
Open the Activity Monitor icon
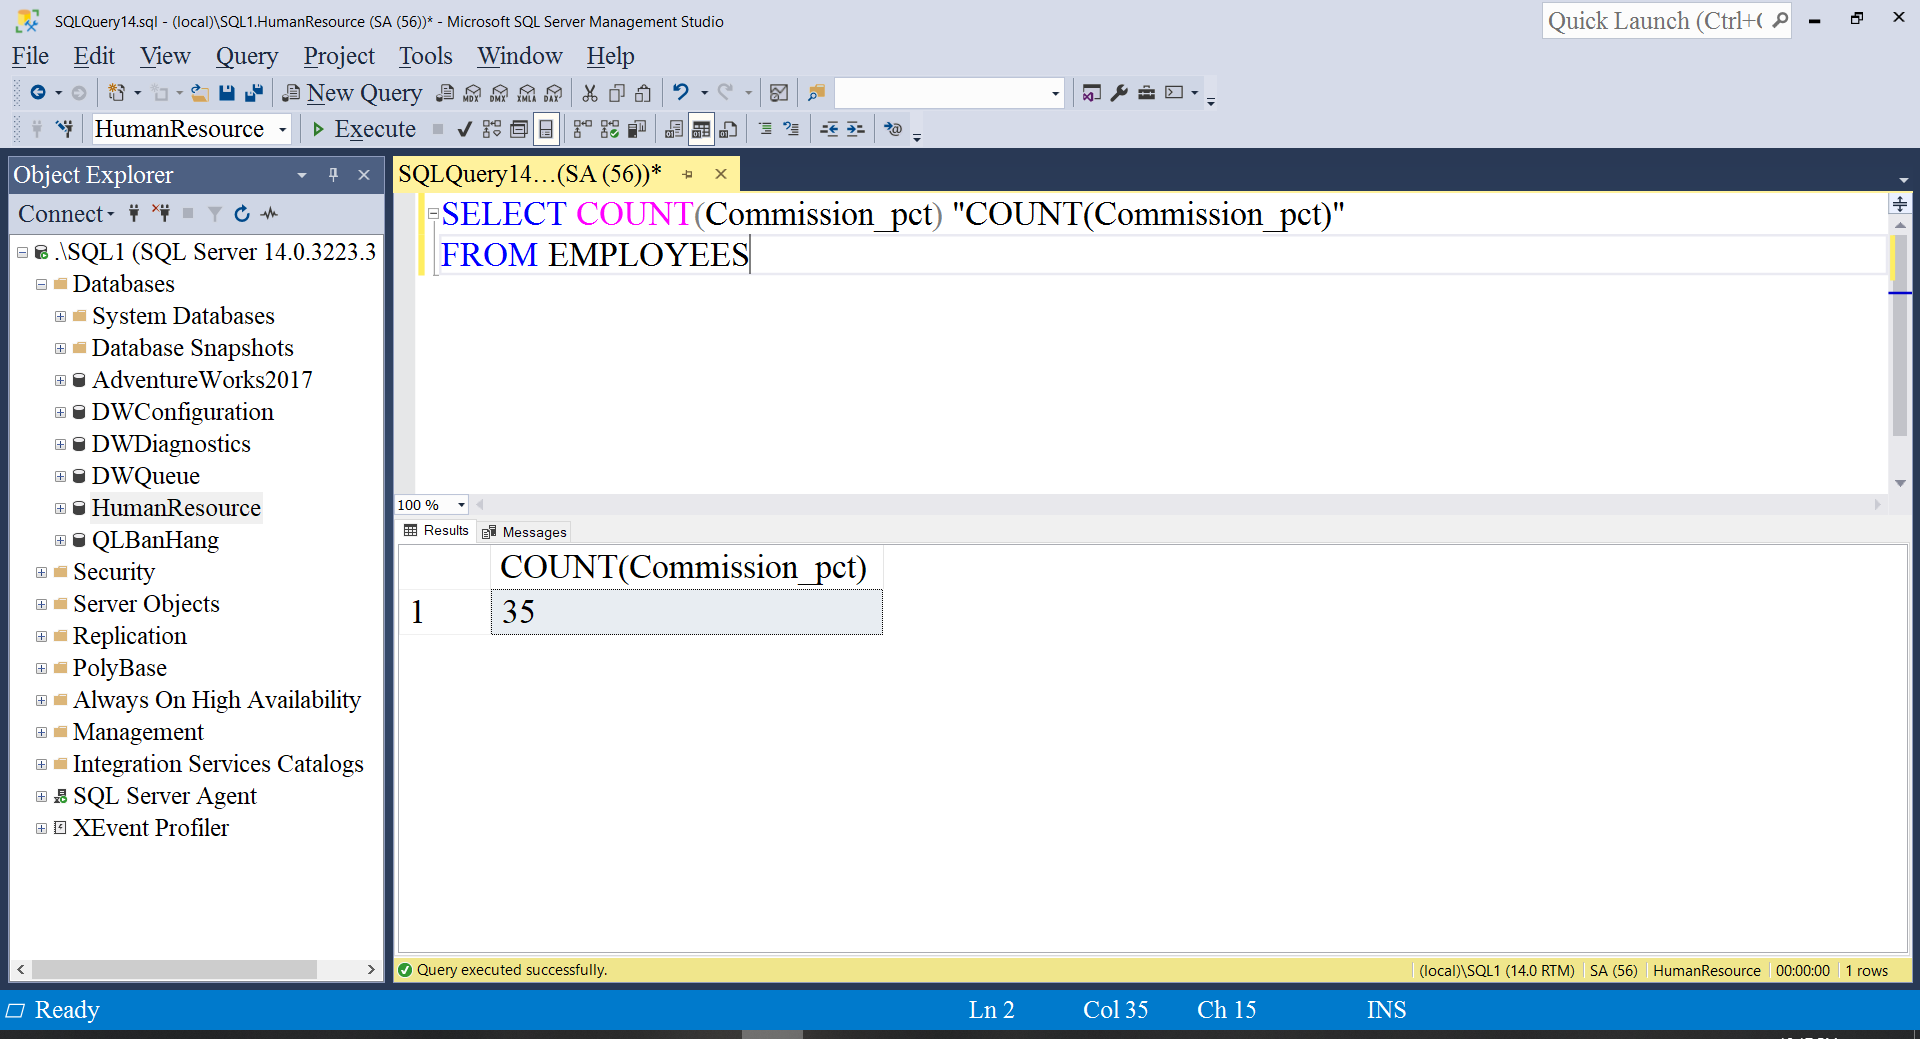point(779,93)
